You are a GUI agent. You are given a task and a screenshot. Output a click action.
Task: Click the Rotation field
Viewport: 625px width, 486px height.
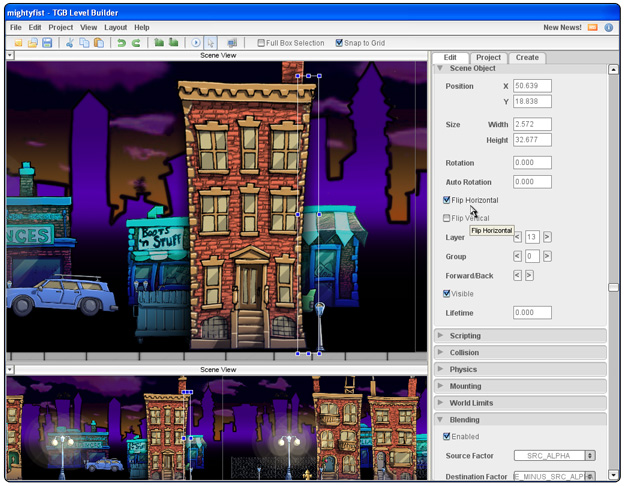[532, 162]
